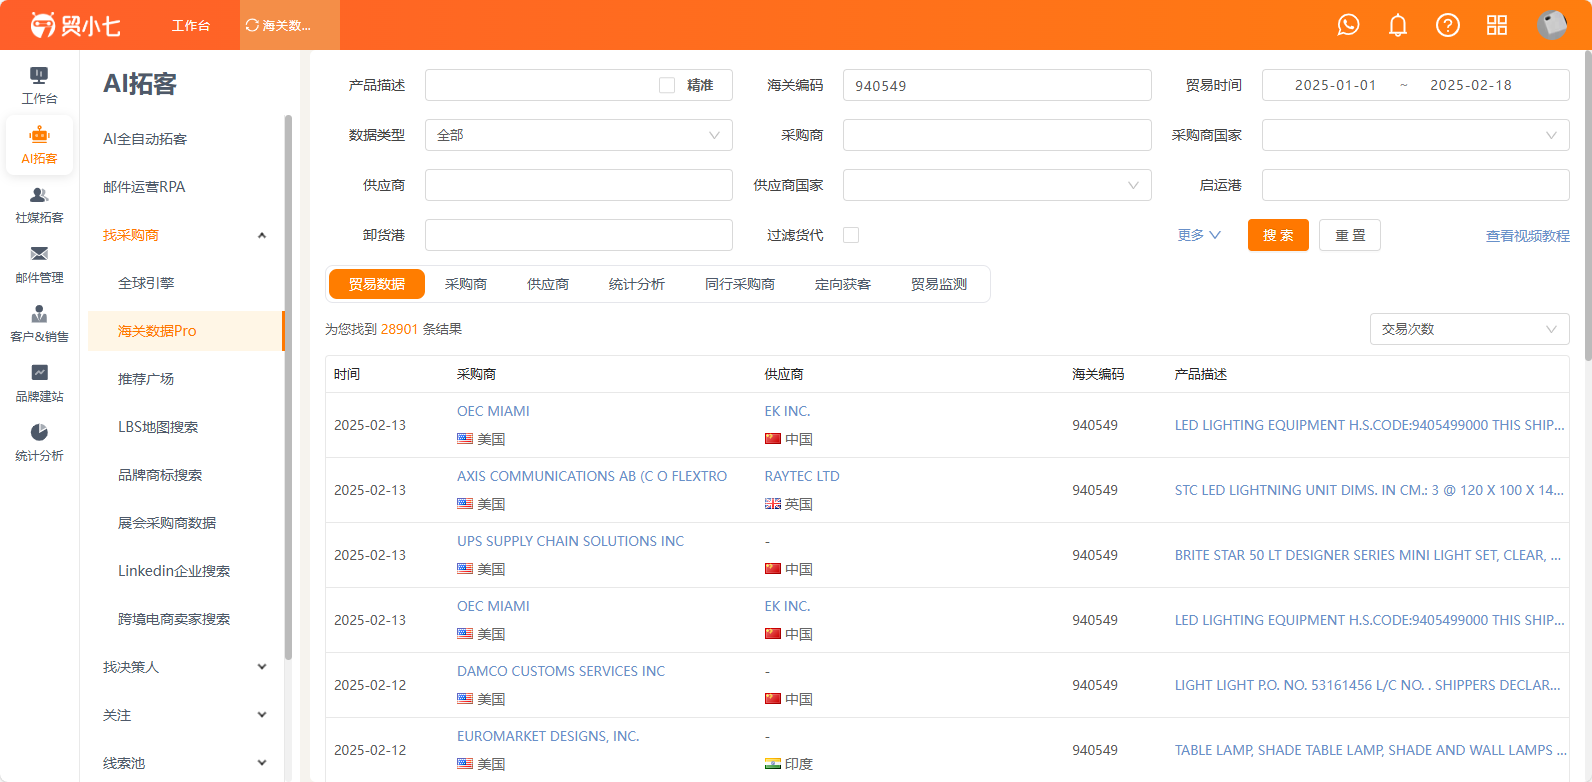Open the 查看视频教程 link
This screenshot has height=782, width=1592.
(x=1528, y=236)
